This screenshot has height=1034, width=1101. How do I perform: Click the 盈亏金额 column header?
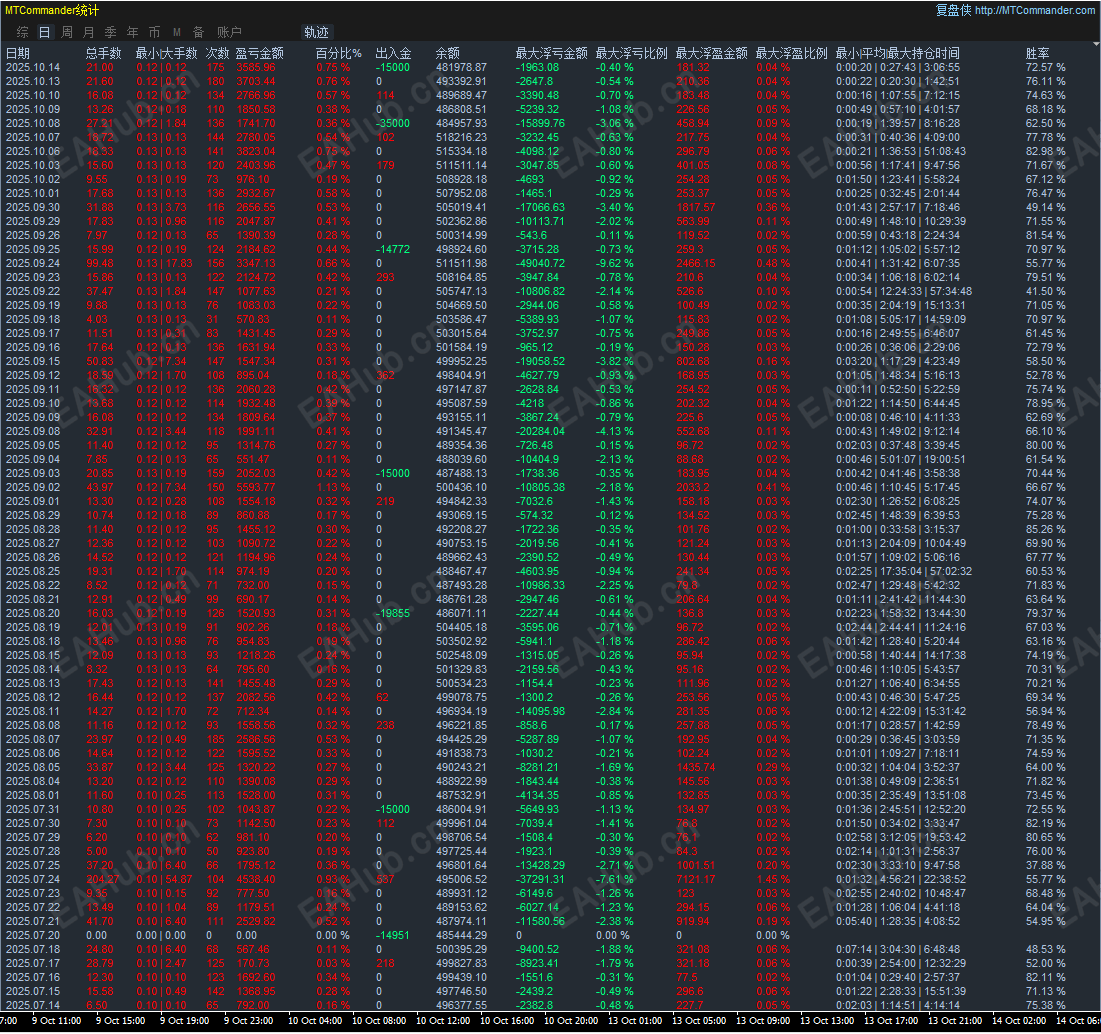click(259, 53)
